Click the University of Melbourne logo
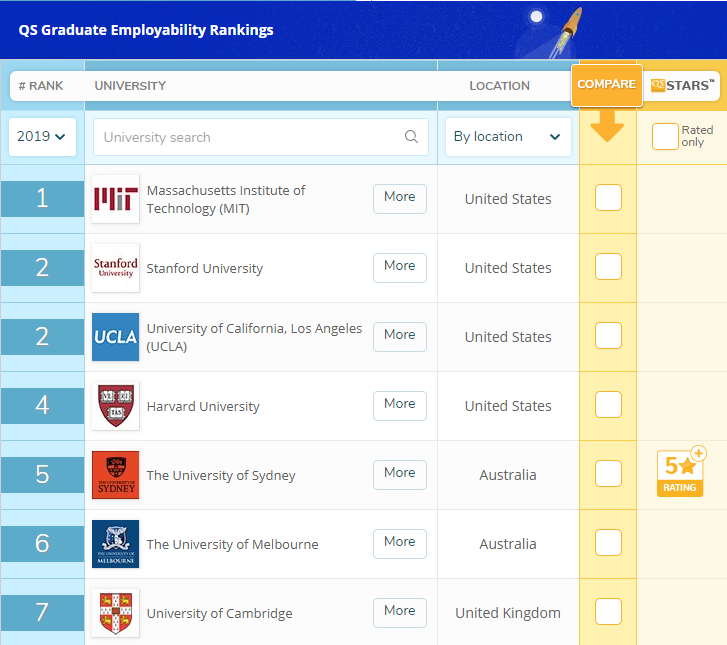The height and width of the screenshot is (645, 727). coord(115,544)
